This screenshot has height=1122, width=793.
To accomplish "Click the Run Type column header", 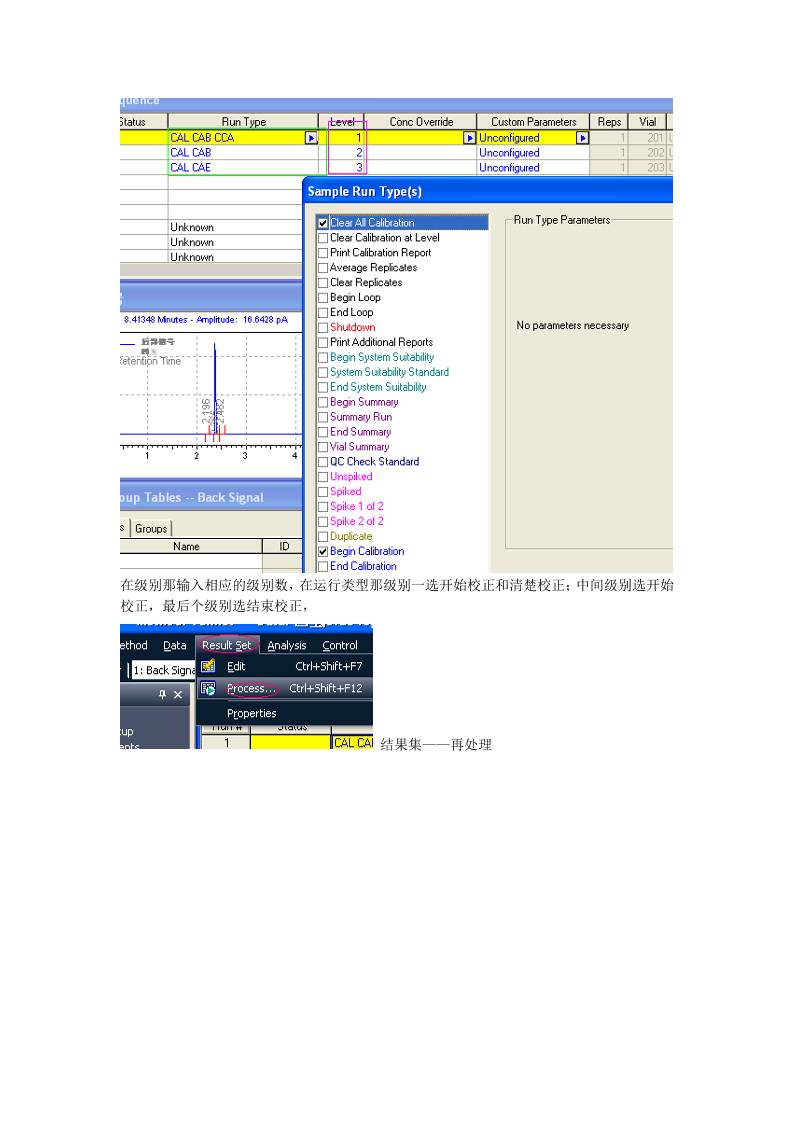I will click(x=243, y=122).
